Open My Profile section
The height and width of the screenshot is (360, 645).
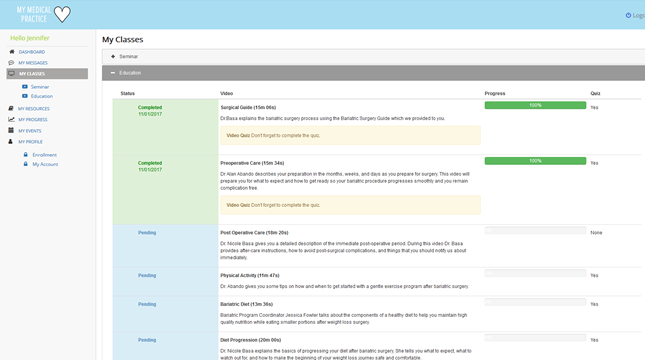30,142
